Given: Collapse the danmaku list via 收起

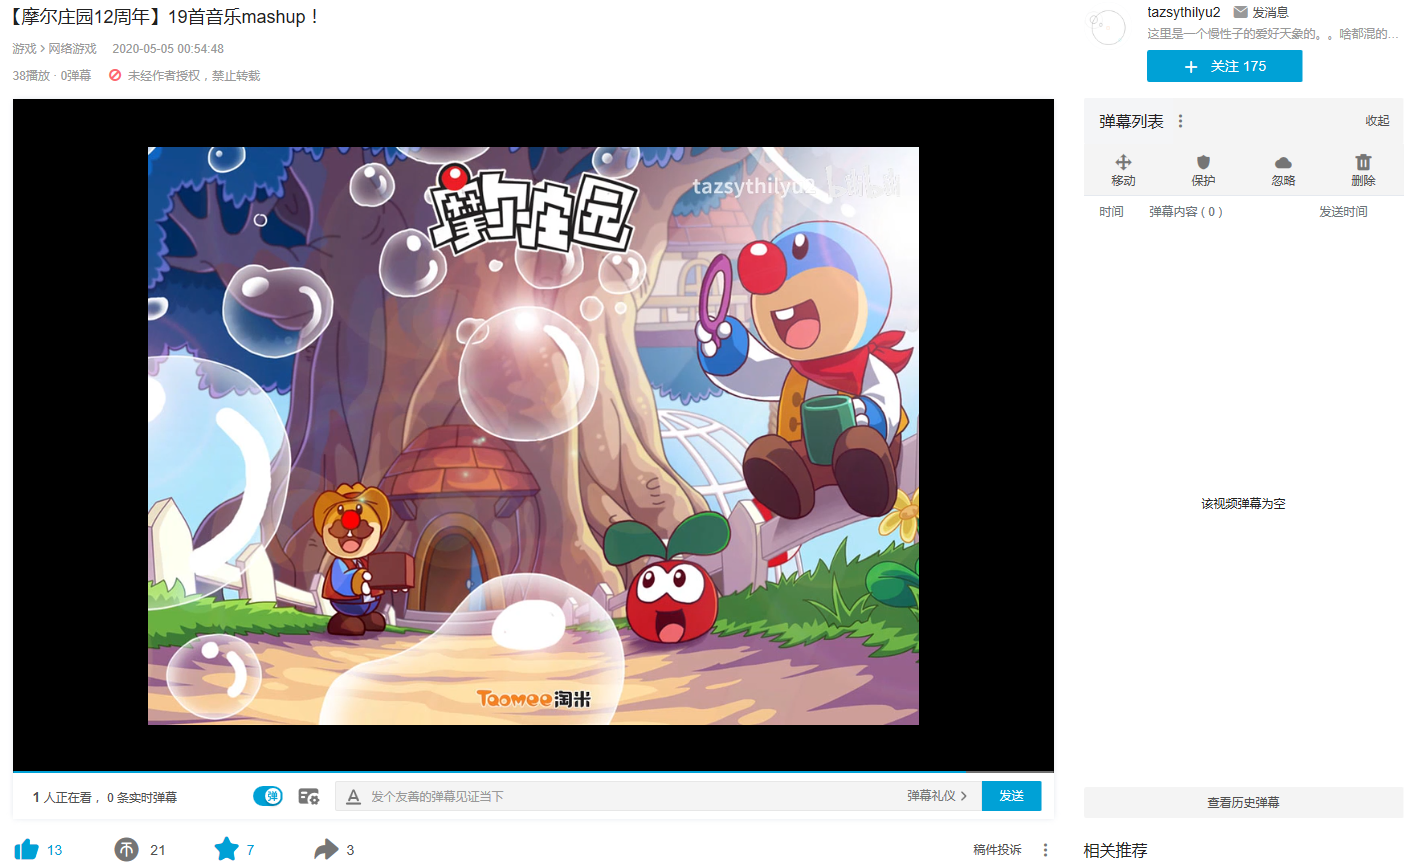Looking at the screenshot, I should tap(1377, 121).
